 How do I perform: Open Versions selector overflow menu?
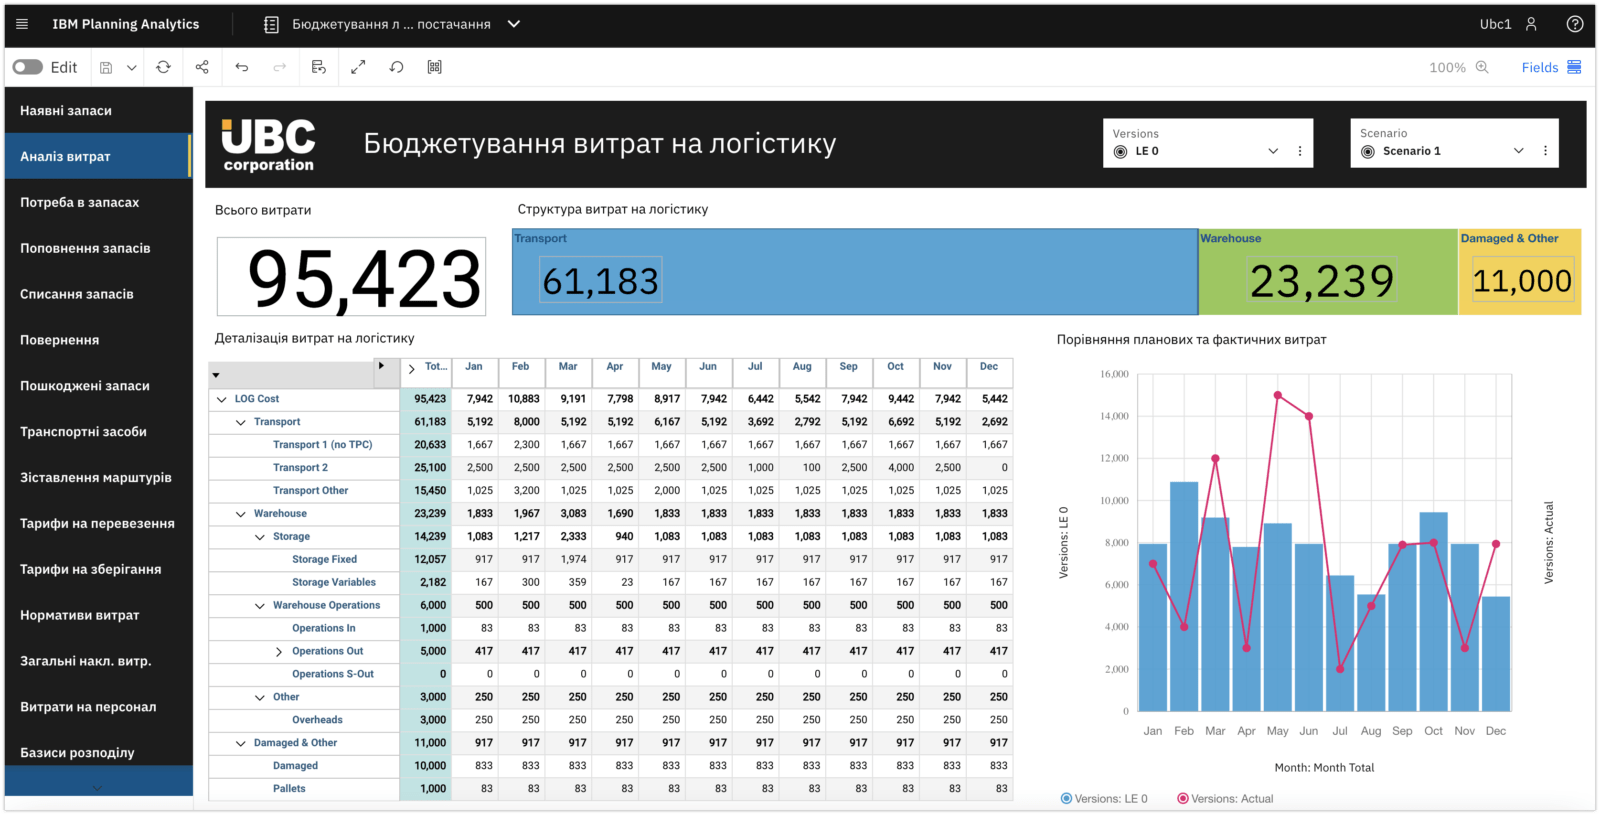pos(1300,151)
